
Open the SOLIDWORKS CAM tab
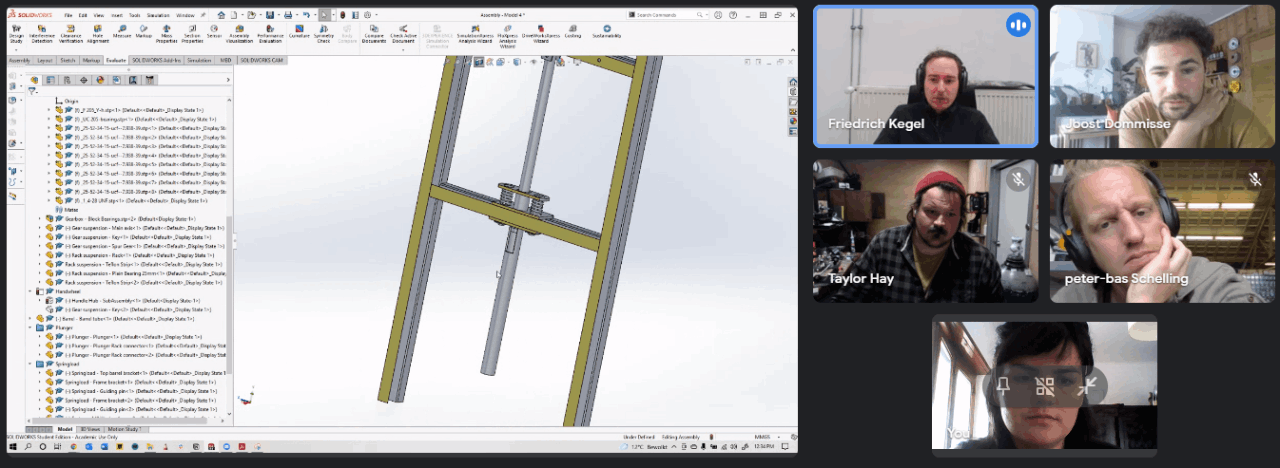pos(260,60)
